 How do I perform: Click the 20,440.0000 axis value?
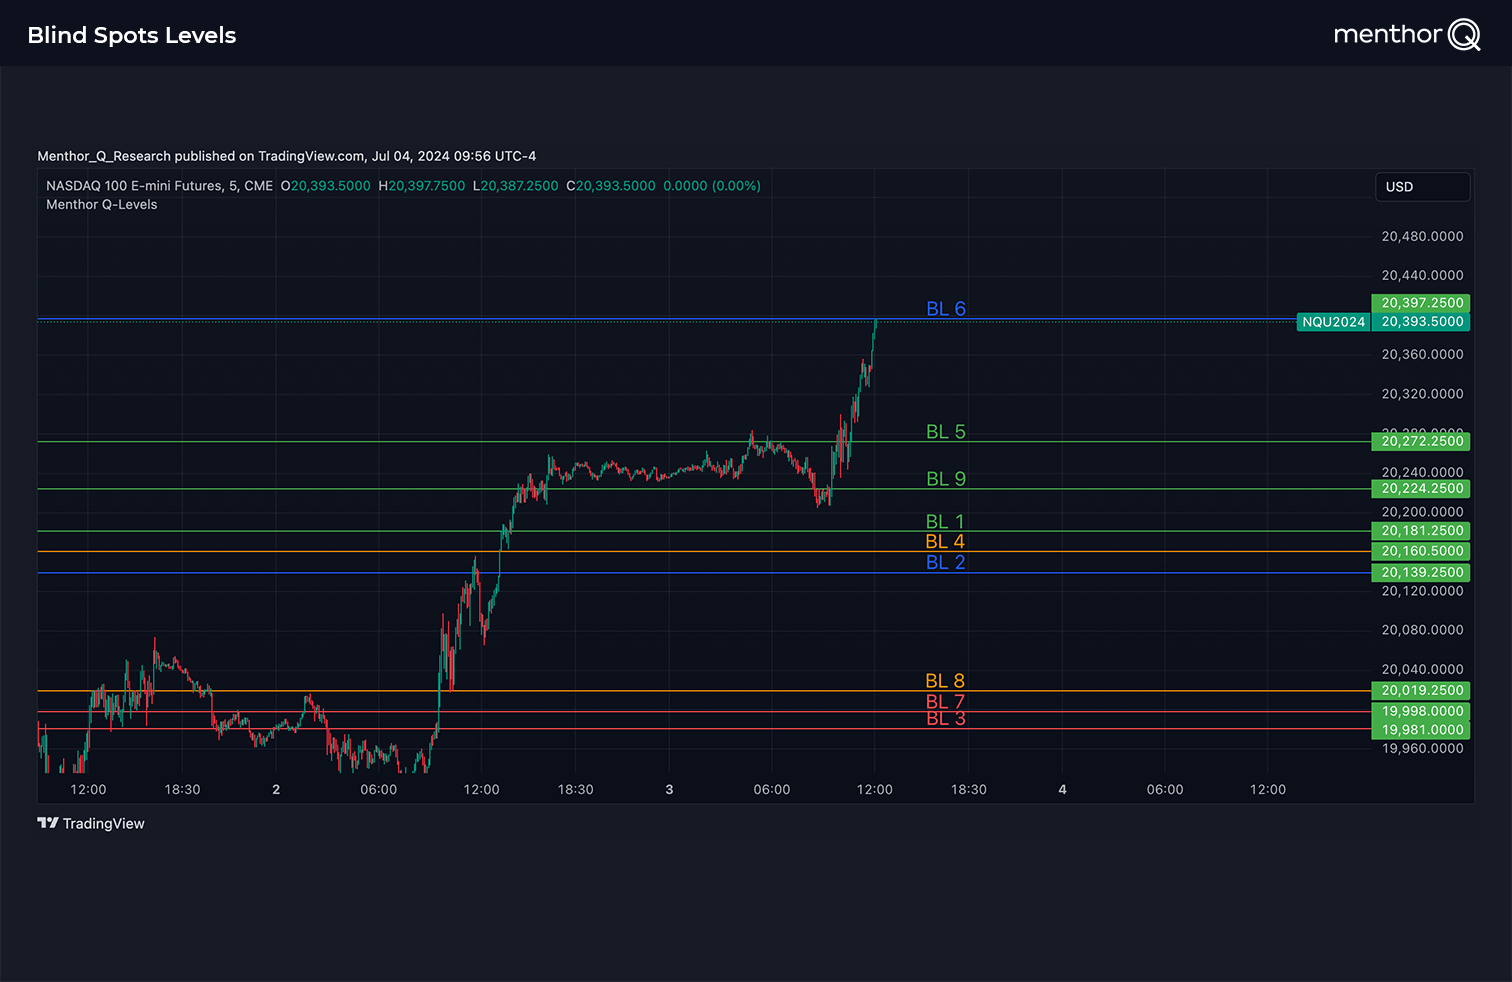coord(1422,275)
